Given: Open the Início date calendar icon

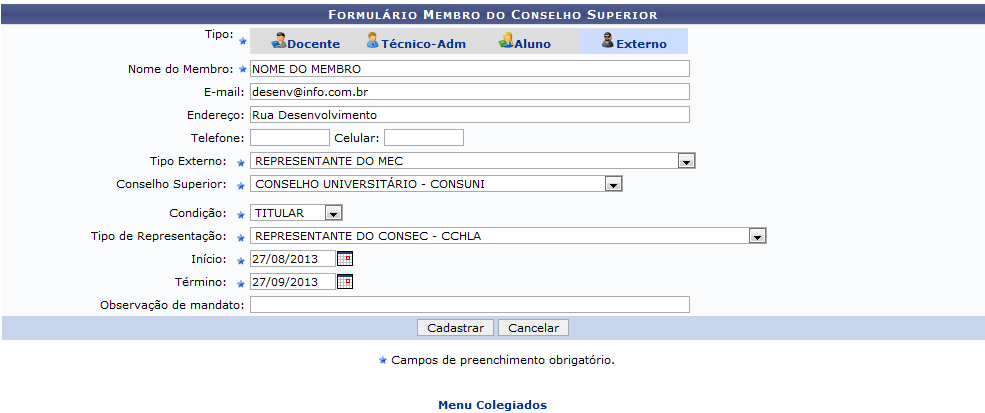Looking at the screenshot, I should (345, 259).
